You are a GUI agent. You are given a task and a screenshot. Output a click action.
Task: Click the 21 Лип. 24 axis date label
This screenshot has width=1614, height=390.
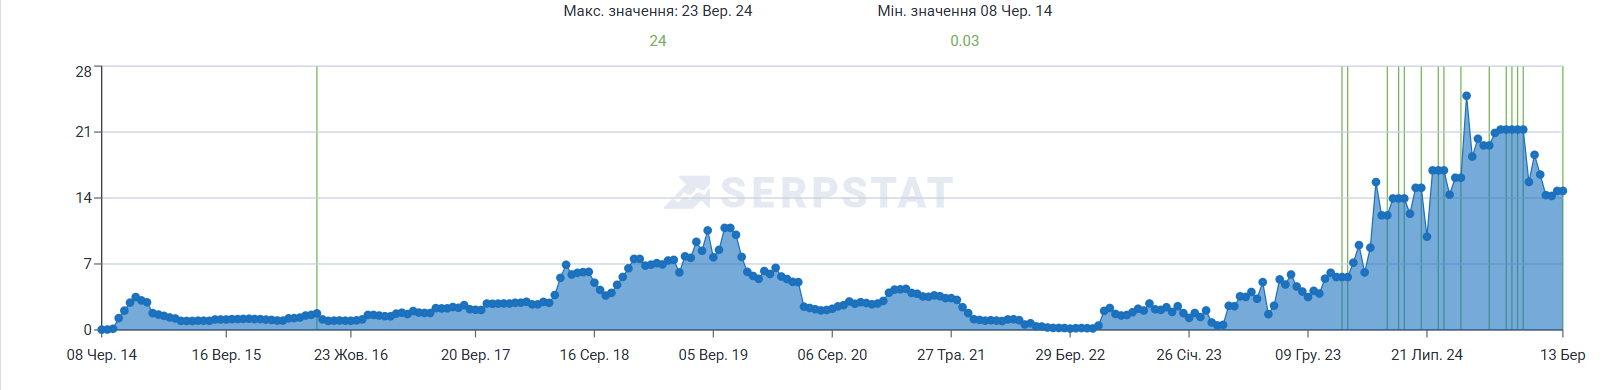click(1427, 355)
